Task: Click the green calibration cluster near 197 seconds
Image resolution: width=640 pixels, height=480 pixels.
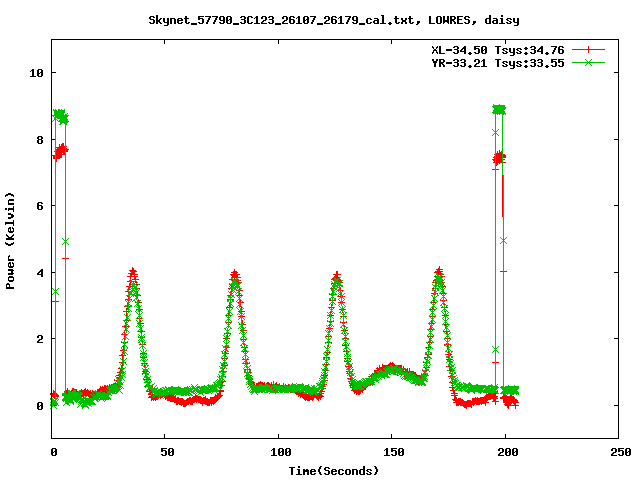Action: coord(499,109)
